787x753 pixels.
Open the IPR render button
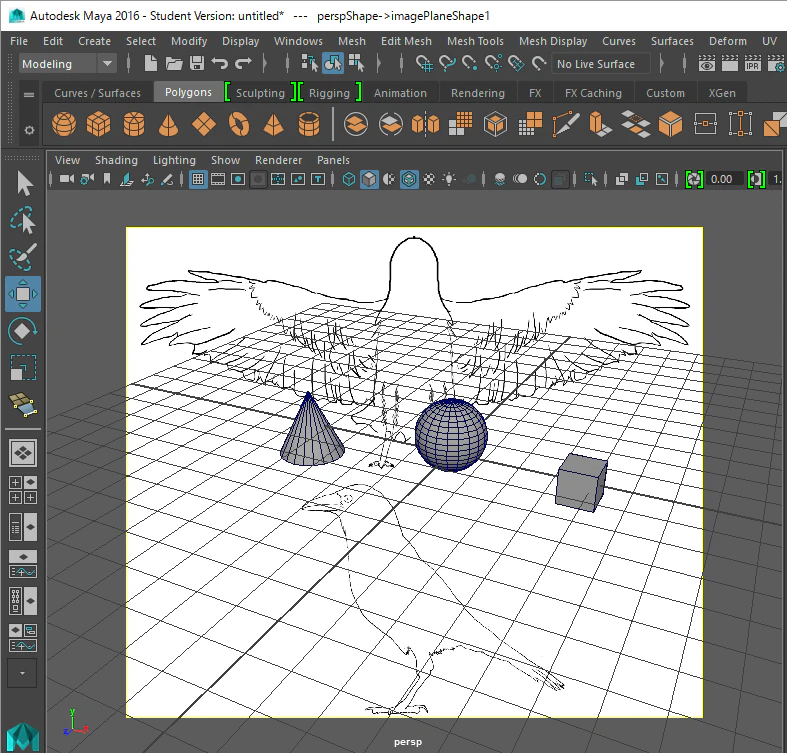coord(752,64)
